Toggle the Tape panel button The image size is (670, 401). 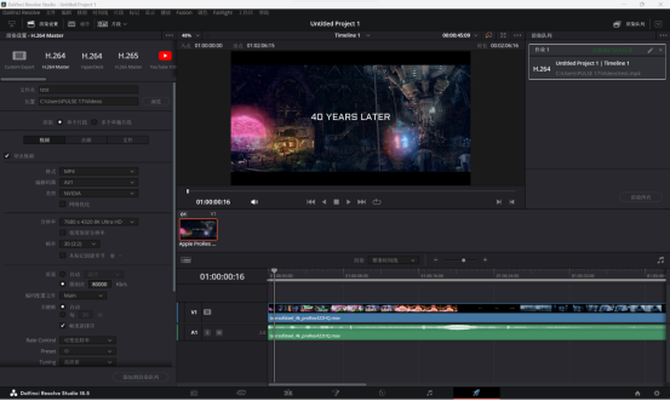coord(79,24)
